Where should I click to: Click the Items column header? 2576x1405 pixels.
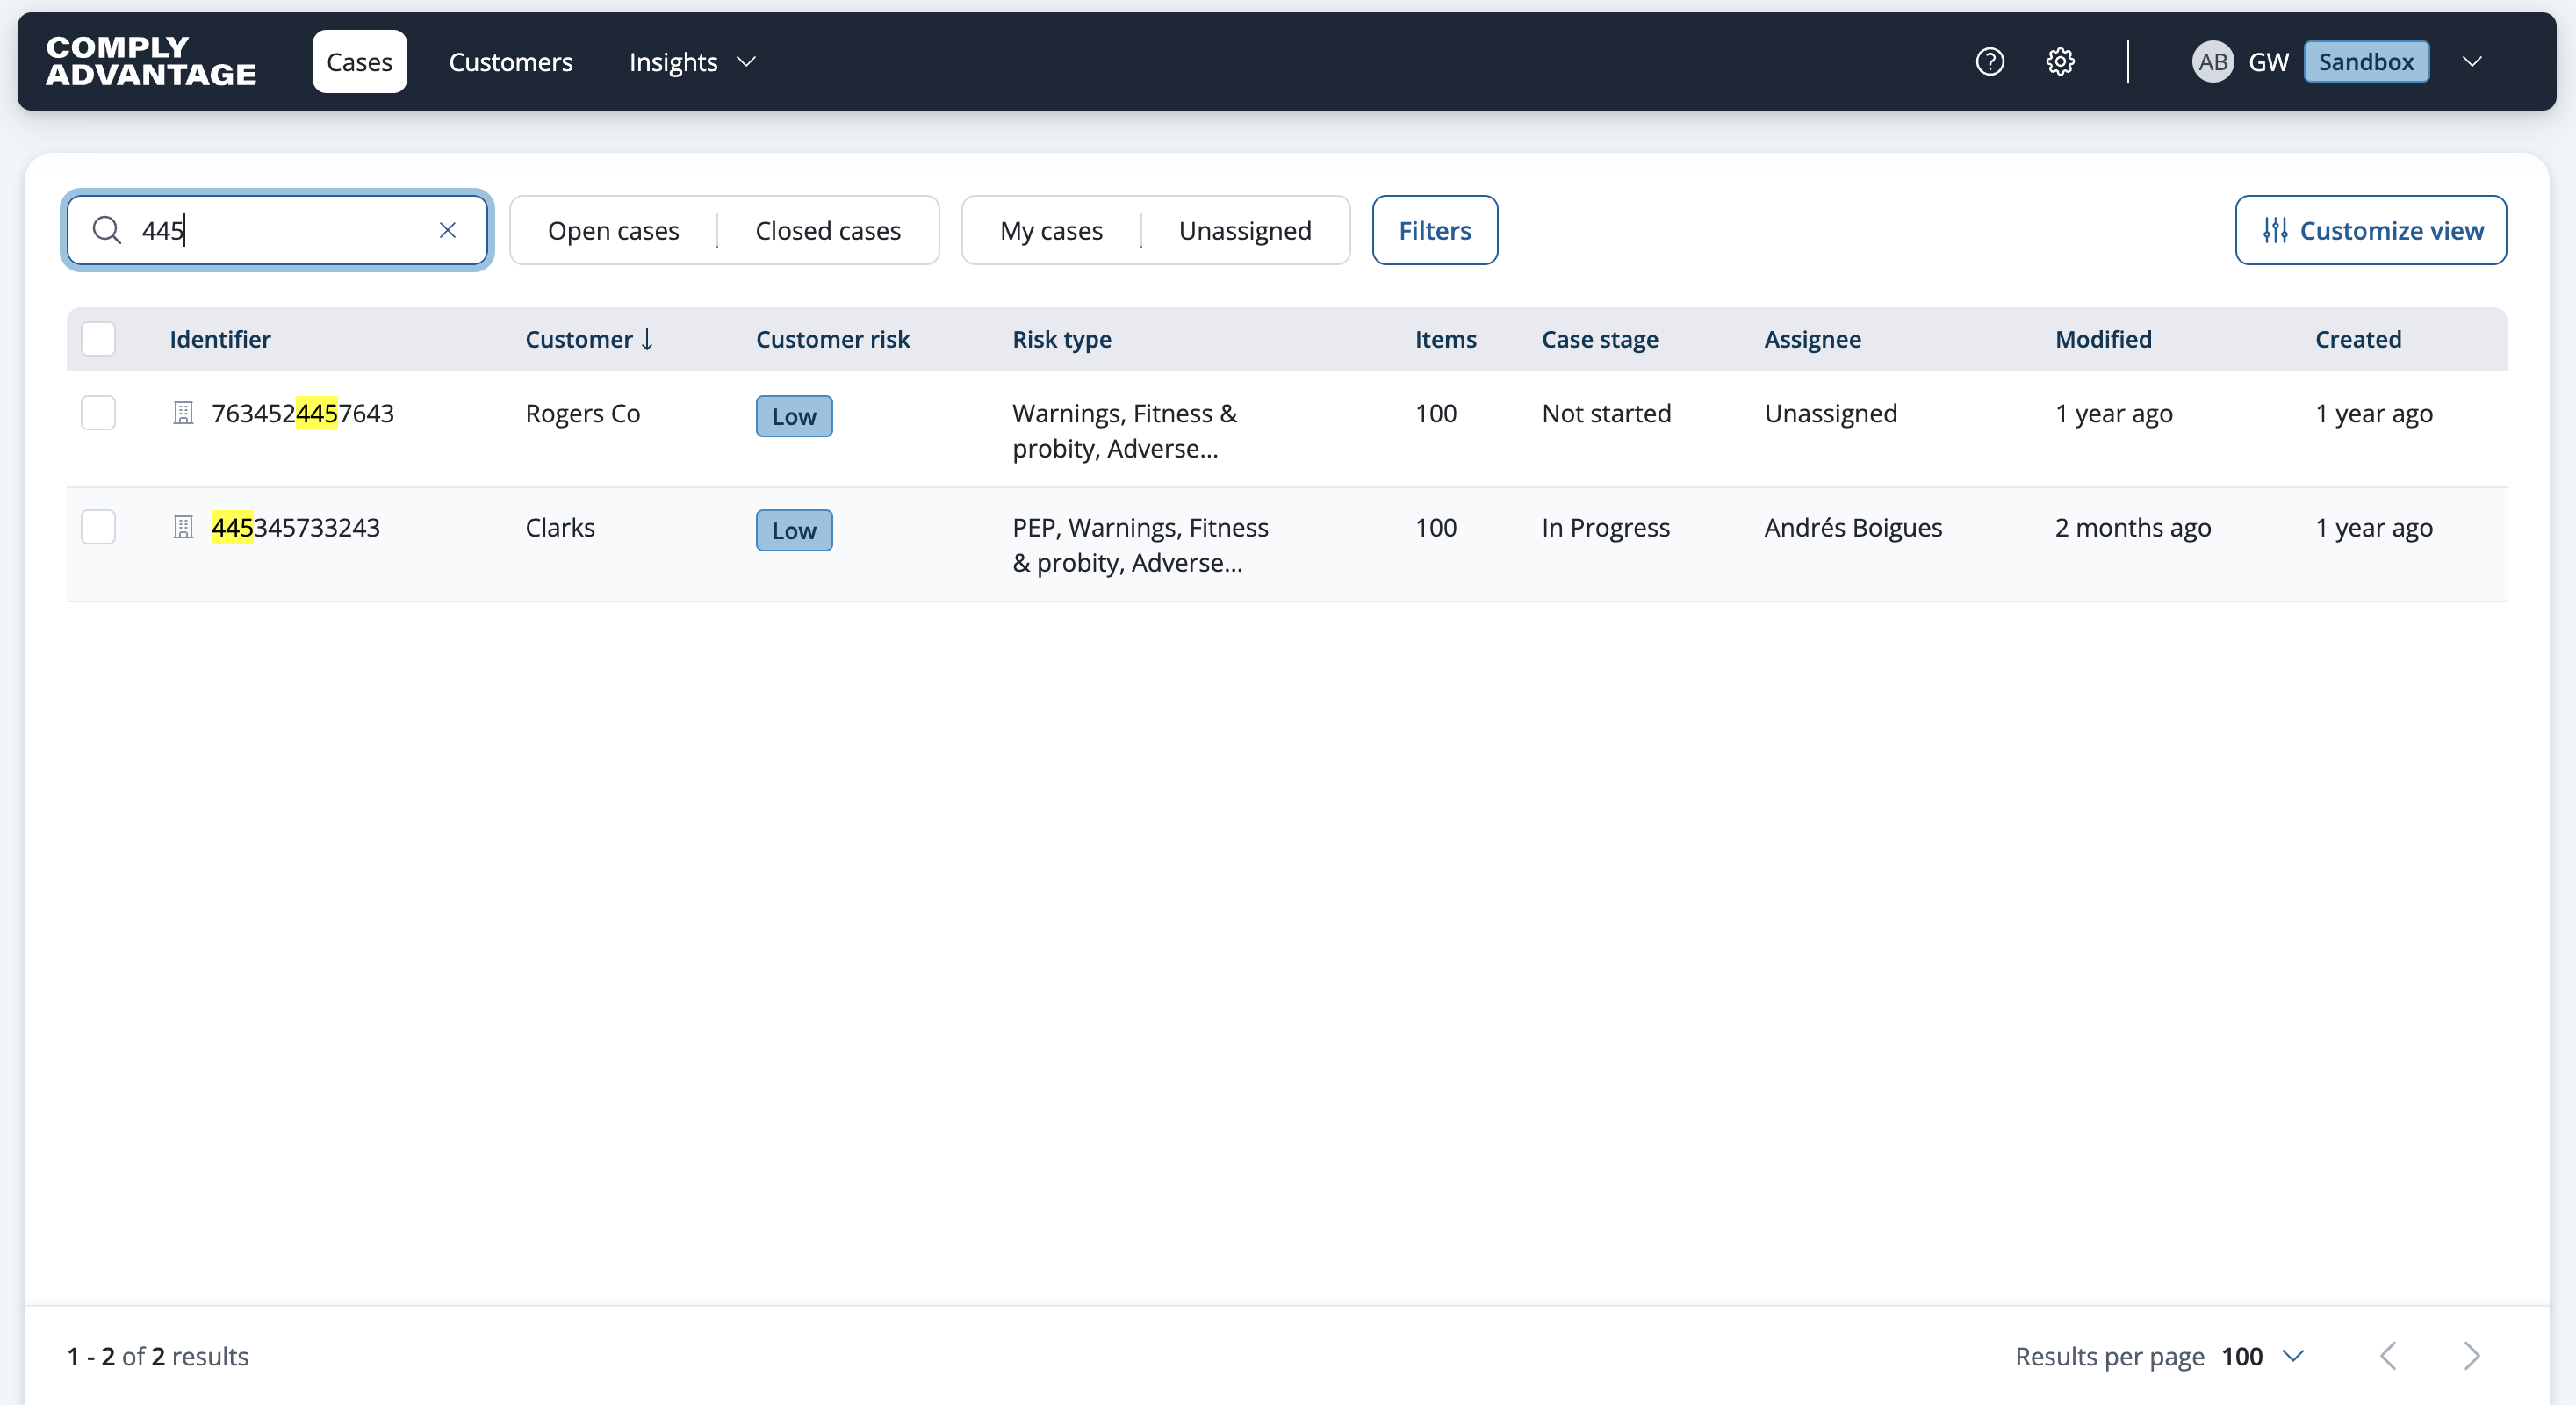coord(1446,340)
